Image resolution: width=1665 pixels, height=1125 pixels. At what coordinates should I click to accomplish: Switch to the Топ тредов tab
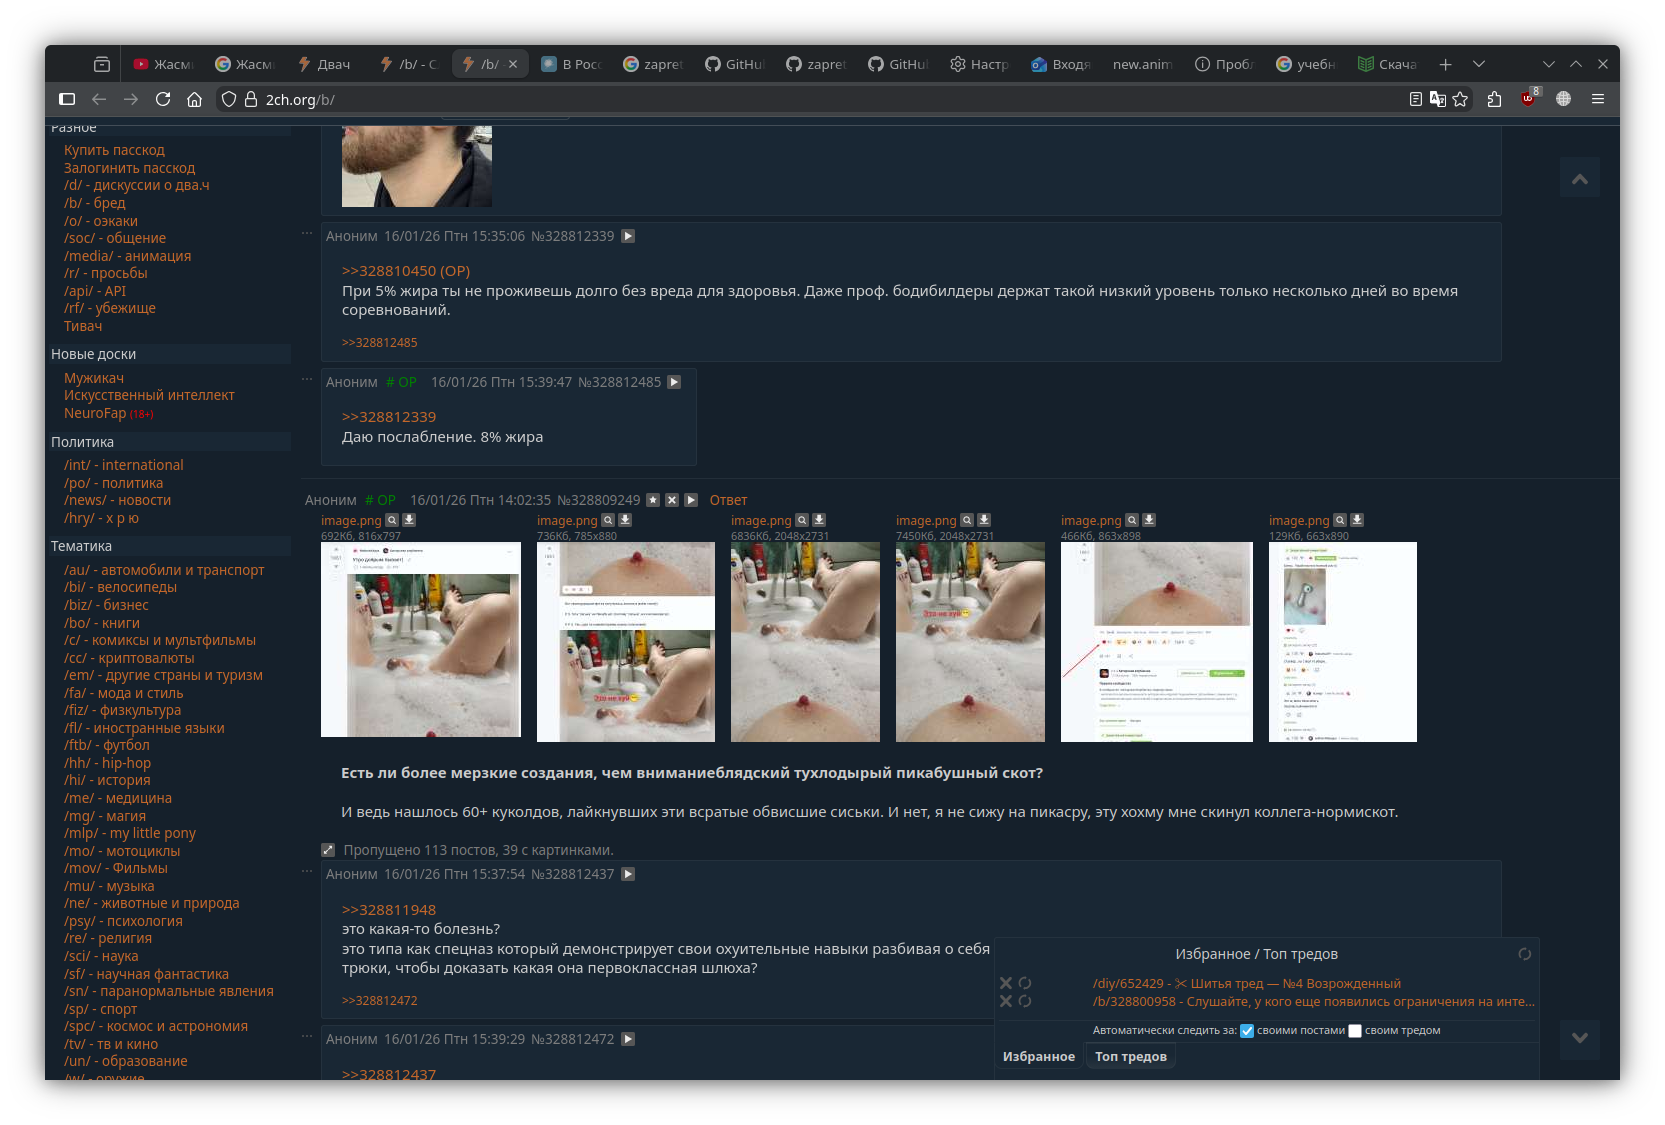1131,1057
